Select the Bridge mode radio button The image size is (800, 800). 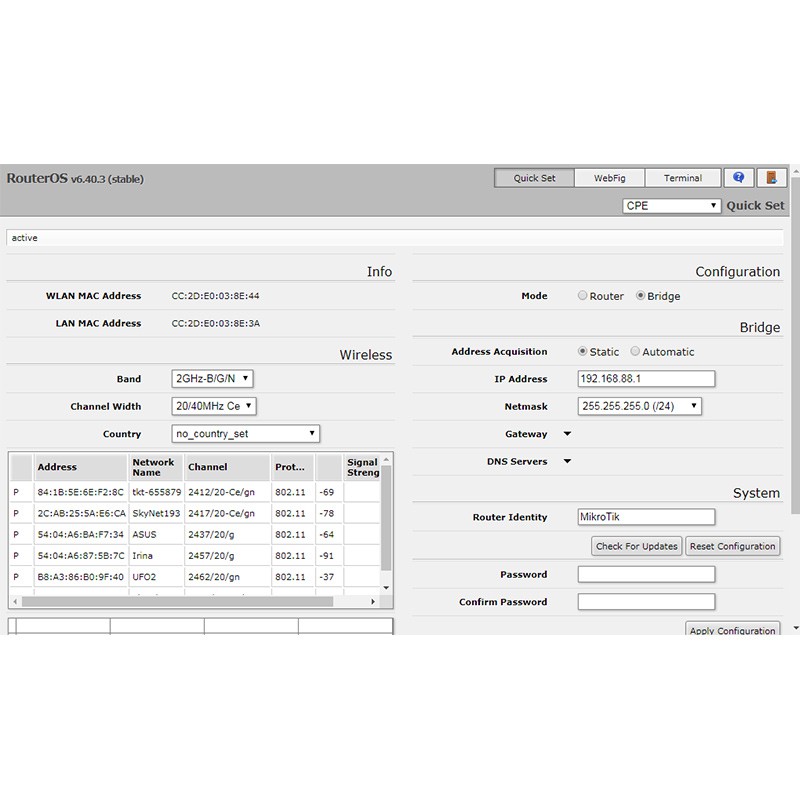tap(641, 296)
